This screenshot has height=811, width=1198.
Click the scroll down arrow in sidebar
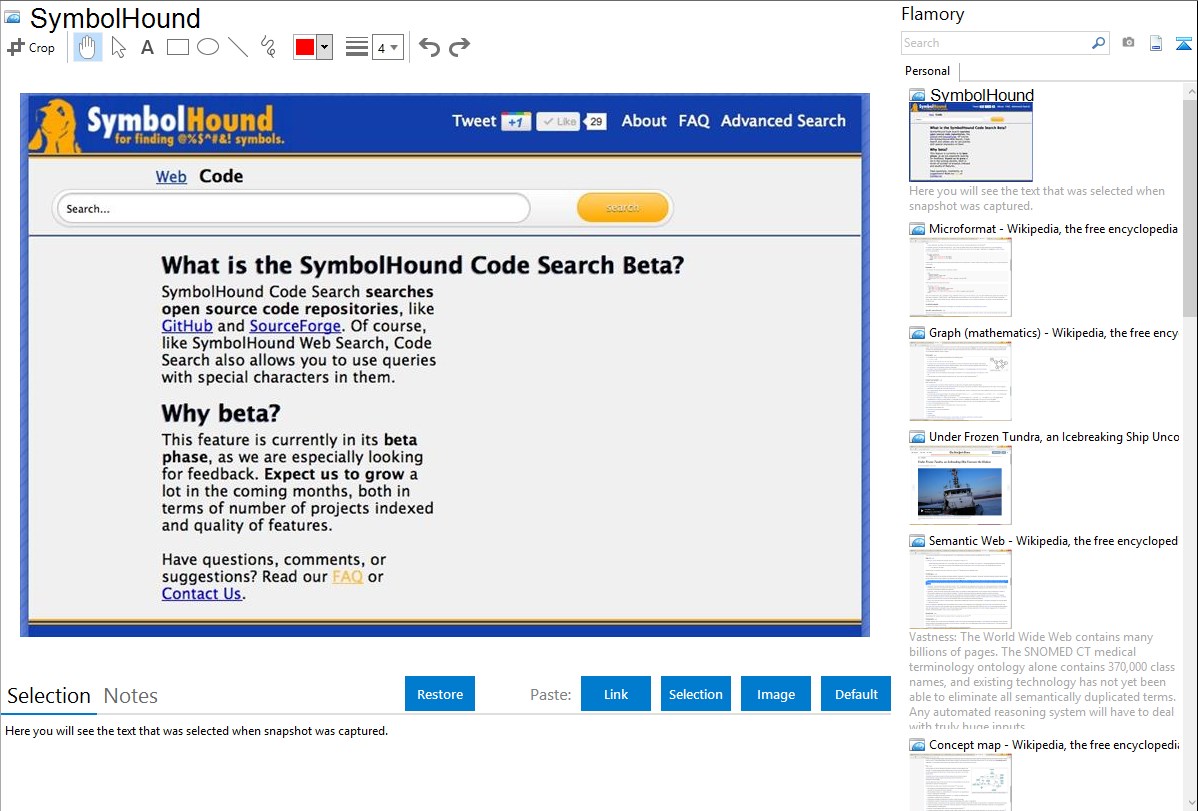coord(1190,803)
